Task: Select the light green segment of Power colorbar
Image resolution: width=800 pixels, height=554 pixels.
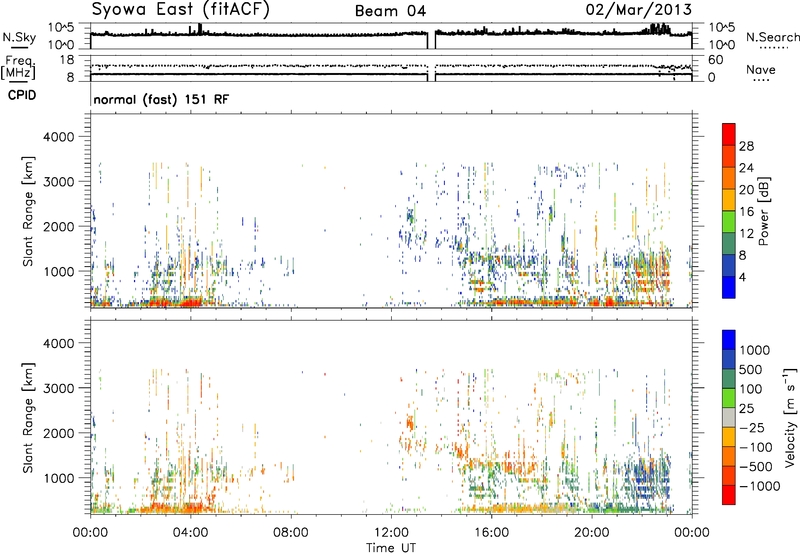Action: pos(729,222)
